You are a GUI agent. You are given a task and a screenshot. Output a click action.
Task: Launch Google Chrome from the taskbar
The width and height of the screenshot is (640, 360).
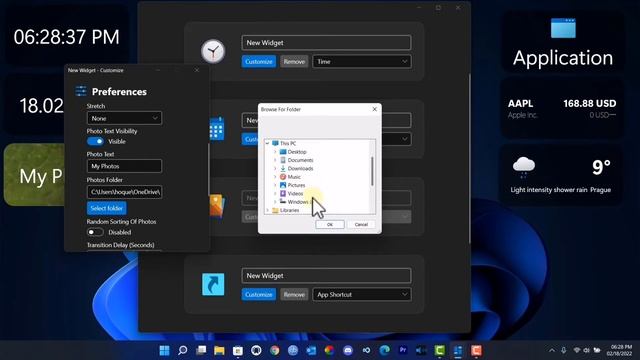point(274,350)
